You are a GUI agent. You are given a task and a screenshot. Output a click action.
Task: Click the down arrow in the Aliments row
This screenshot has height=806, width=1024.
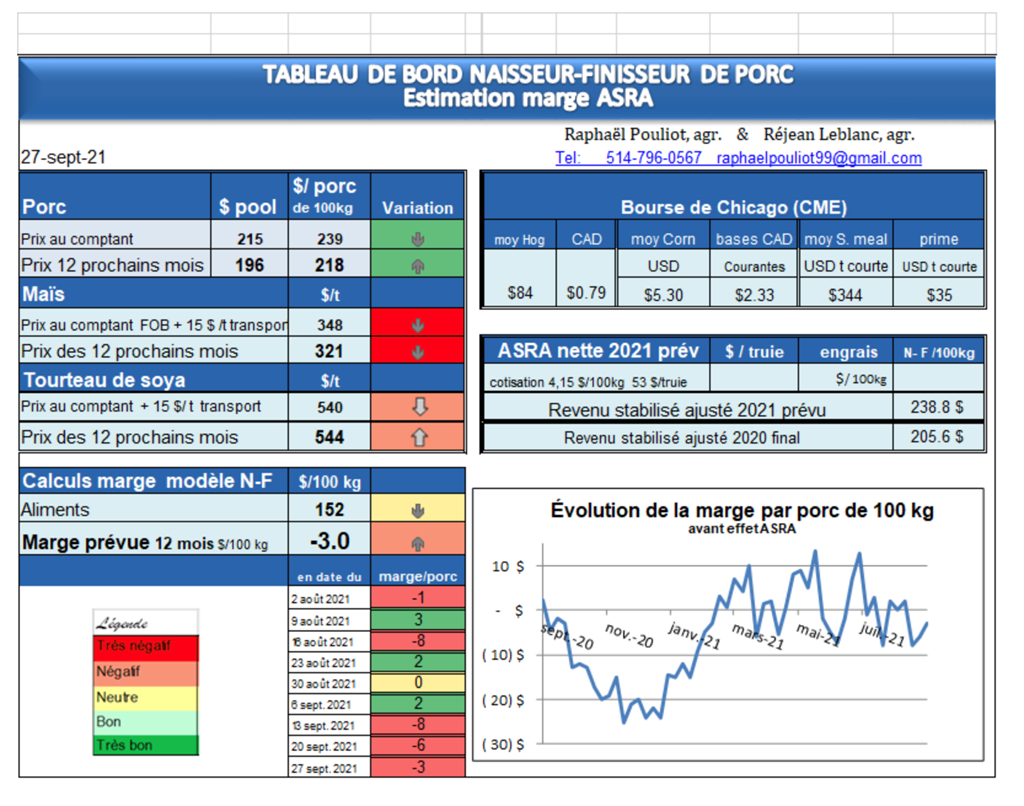(x=417, y=510)
